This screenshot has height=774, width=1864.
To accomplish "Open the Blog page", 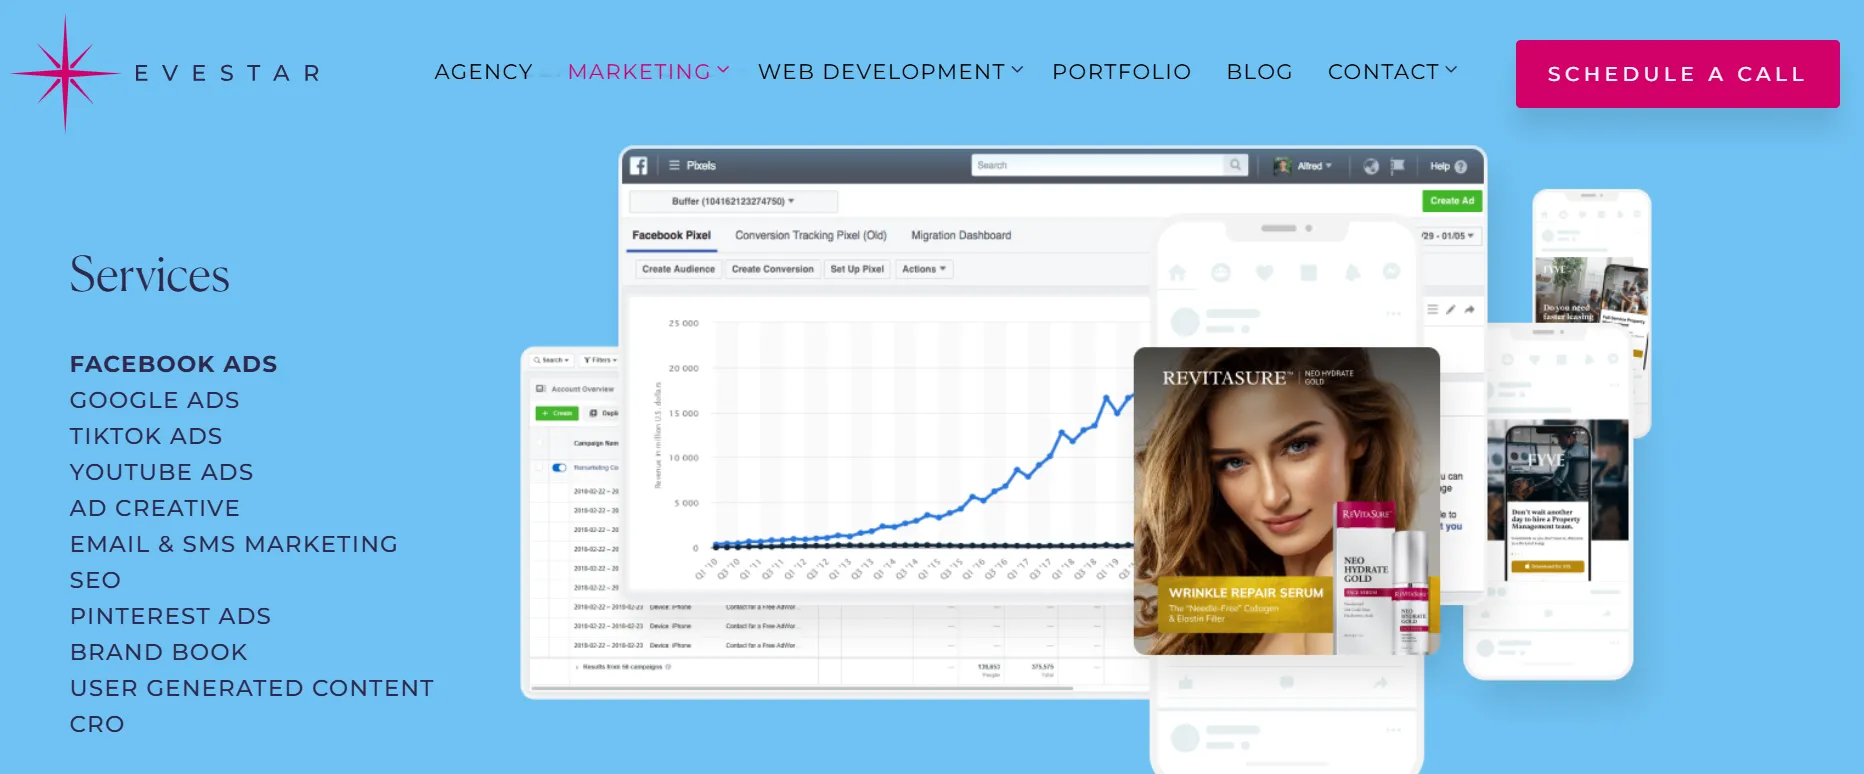I will [x=1259, y=72].
